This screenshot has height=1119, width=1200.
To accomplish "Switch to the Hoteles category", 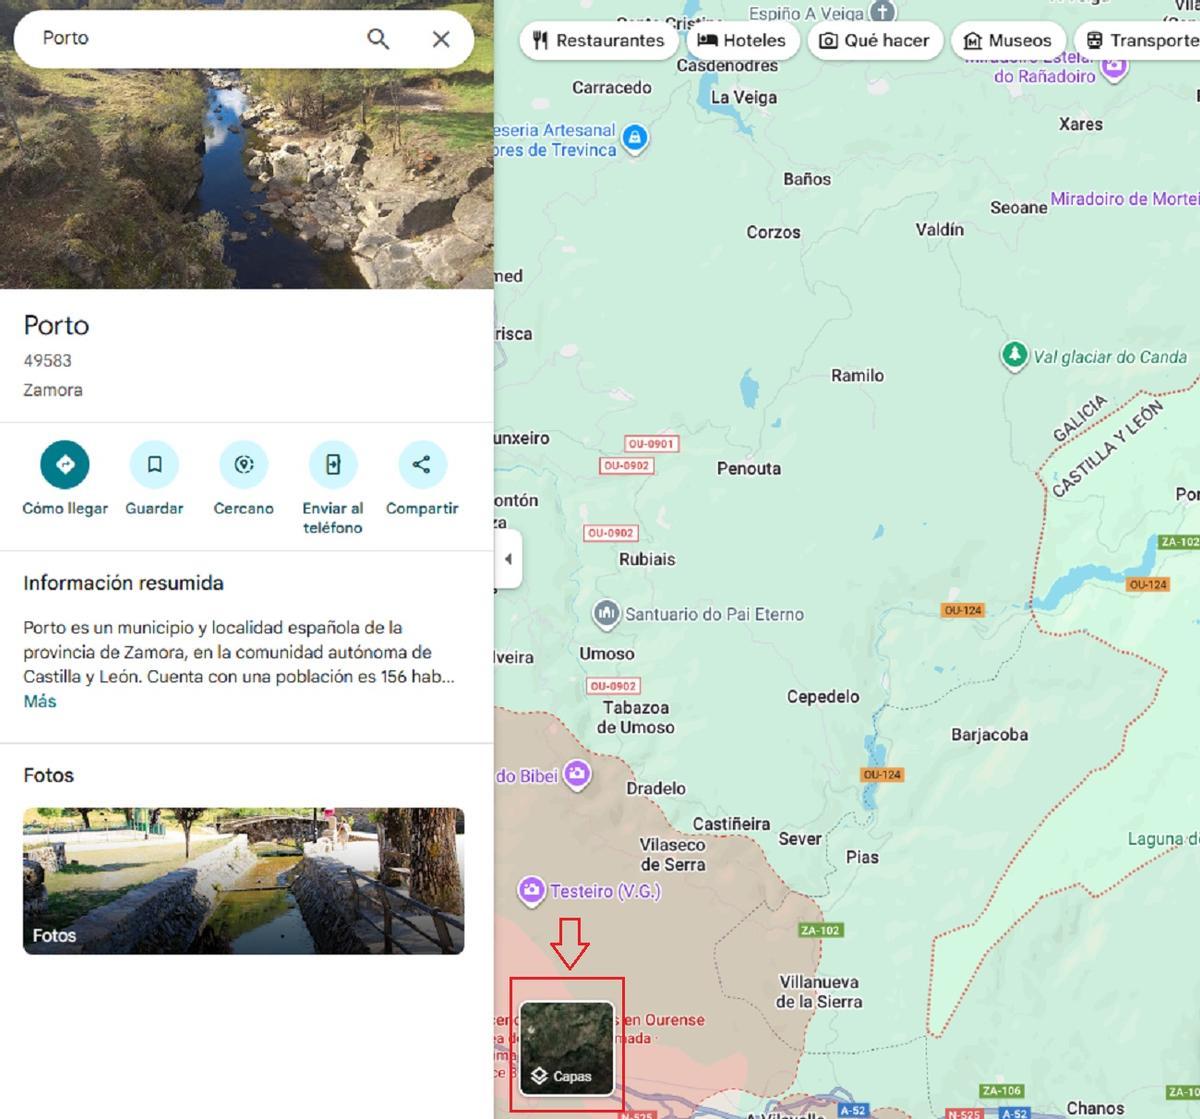I will click(x=742, y=40).
